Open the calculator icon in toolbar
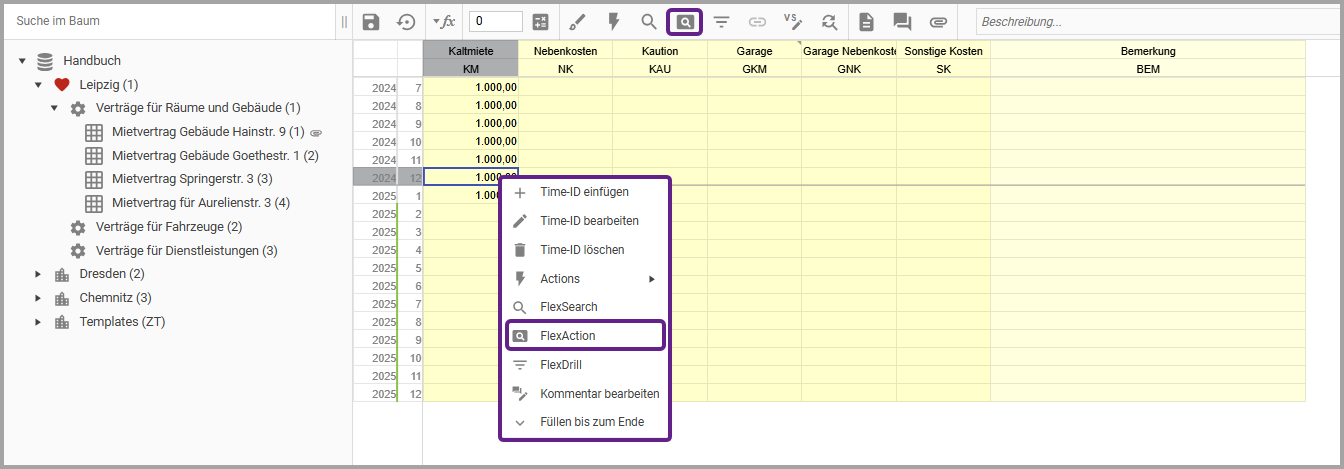The width and height of the screenshot is (1344, 469). (541, 21)
